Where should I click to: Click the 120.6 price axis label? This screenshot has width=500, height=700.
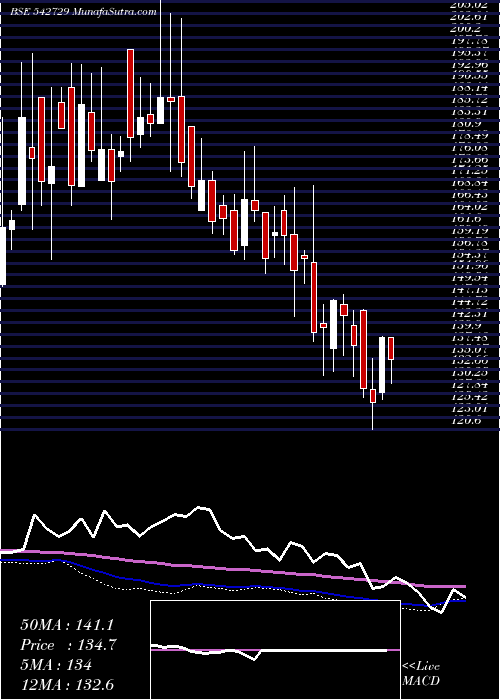[467, 421]
